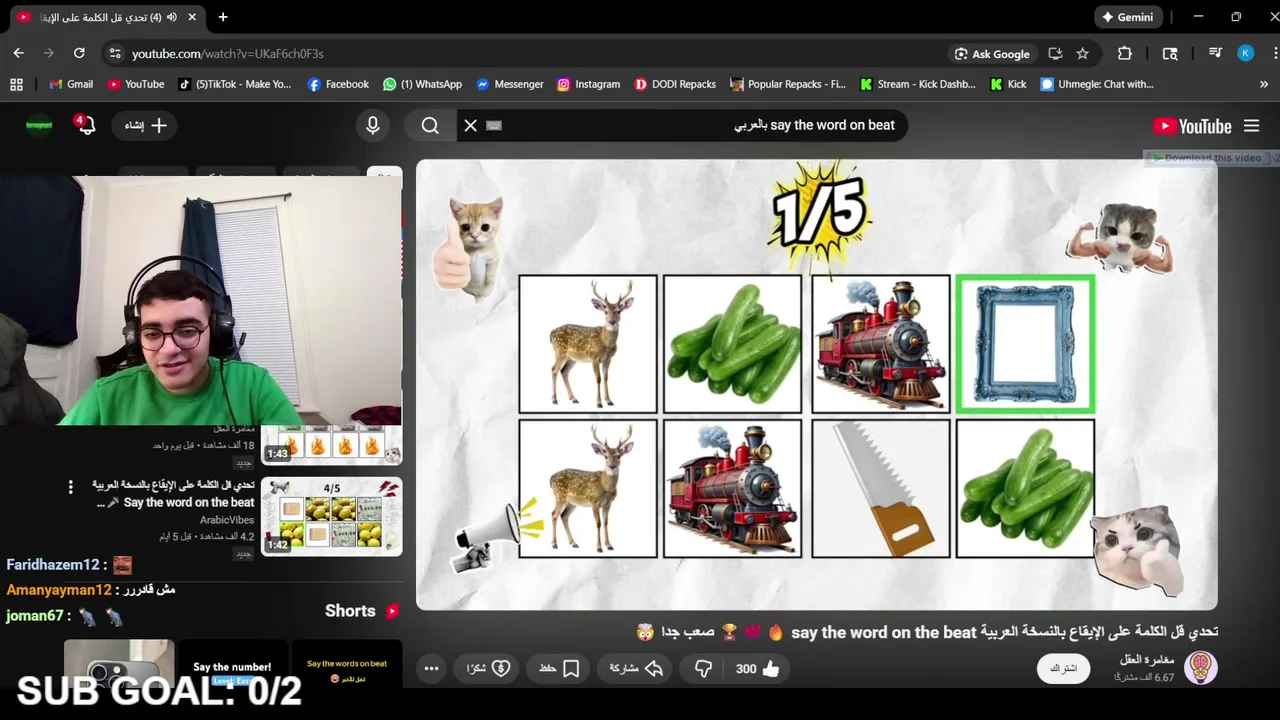Start voice search with the microphone
Viewport: 1280px width, 720px height.
pos(372,125)
